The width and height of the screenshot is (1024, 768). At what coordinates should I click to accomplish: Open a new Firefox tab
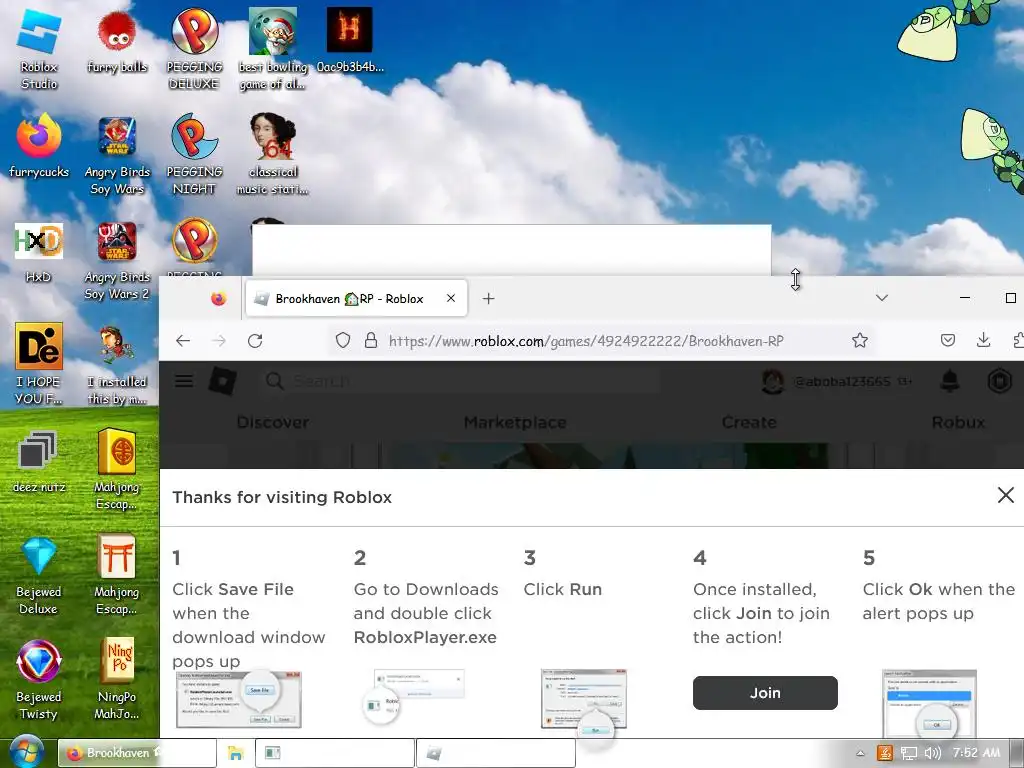coord(488,298)
